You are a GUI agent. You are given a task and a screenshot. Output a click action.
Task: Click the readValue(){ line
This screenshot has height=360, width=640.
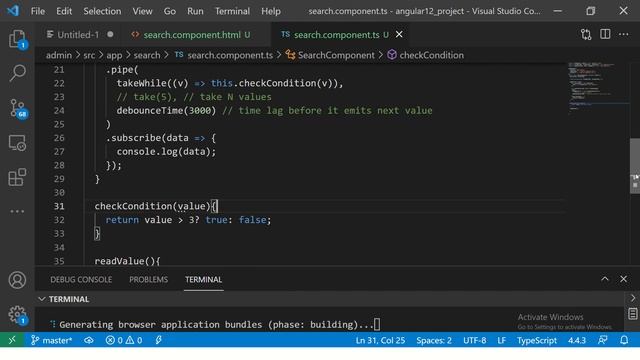(x=128, y=261)
